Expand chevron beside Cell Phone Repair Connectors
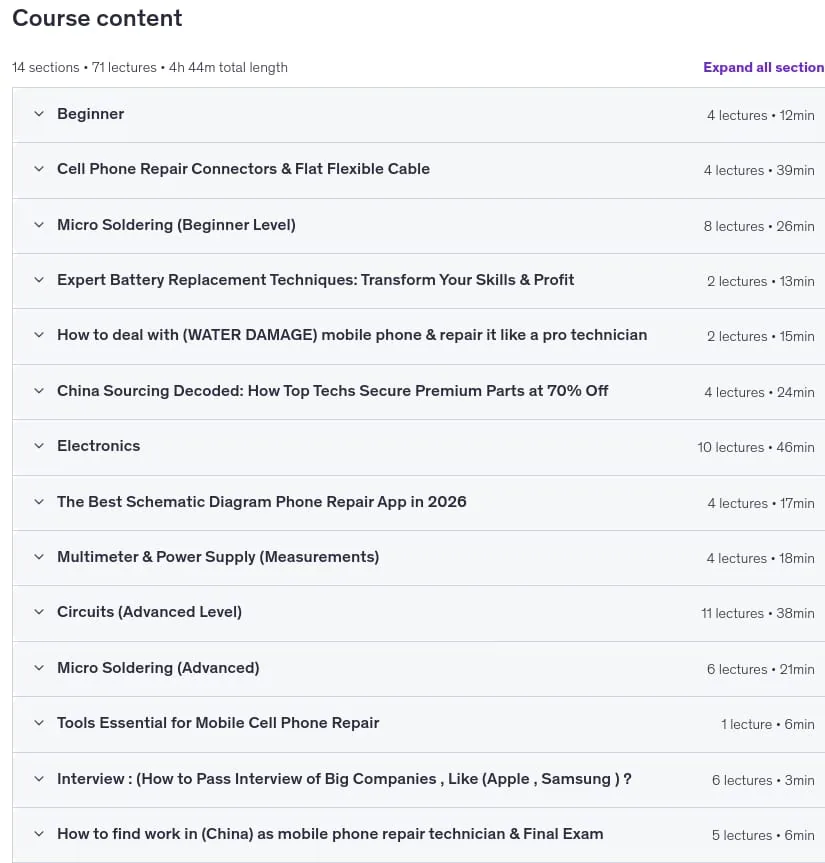The height and width of the screenshot is (863, 825). coord(39,169)
